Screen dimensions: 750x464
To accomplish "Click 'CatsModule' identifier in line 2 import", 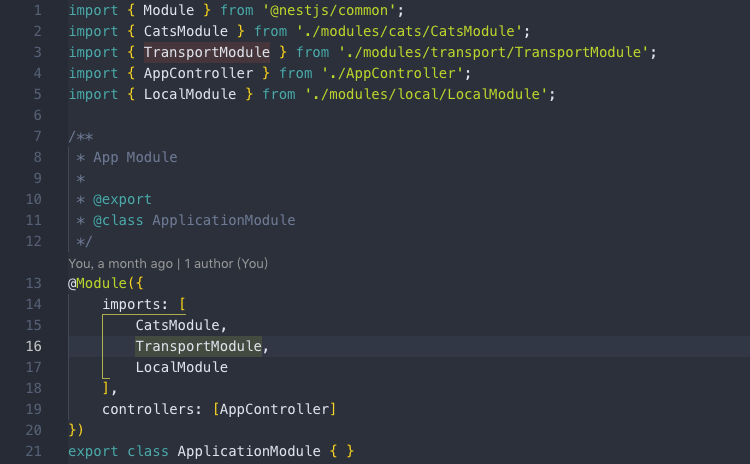I will click(x=186, y=32).
